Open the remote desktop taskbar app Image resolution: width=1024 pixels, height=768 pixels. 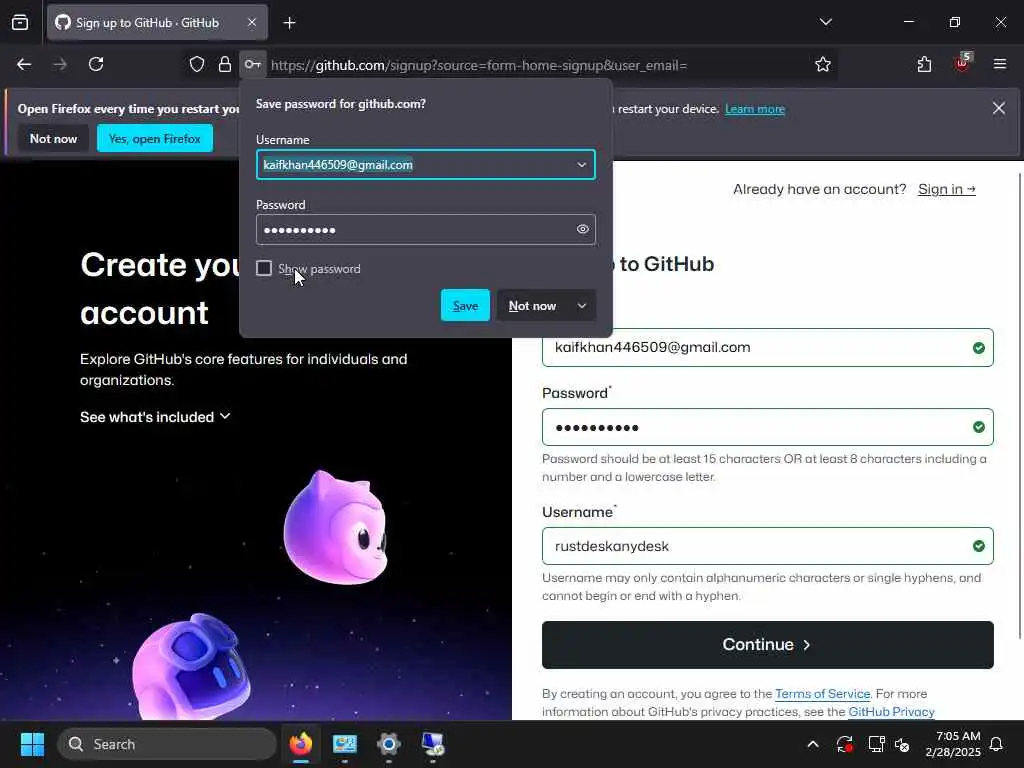[x=432, y=744]
